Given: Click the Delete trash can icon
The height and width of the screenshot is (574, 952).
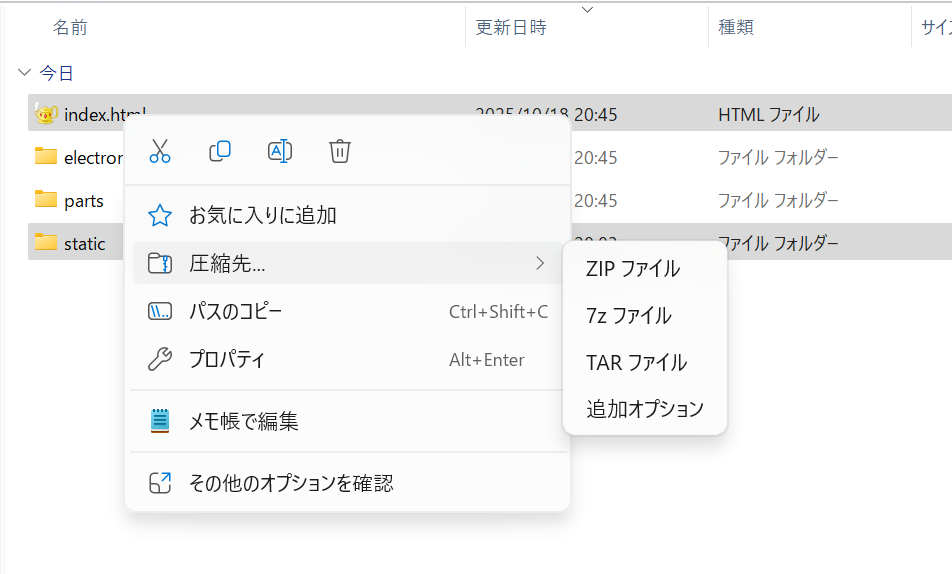Looking at the screenshot, I should 340,151.
